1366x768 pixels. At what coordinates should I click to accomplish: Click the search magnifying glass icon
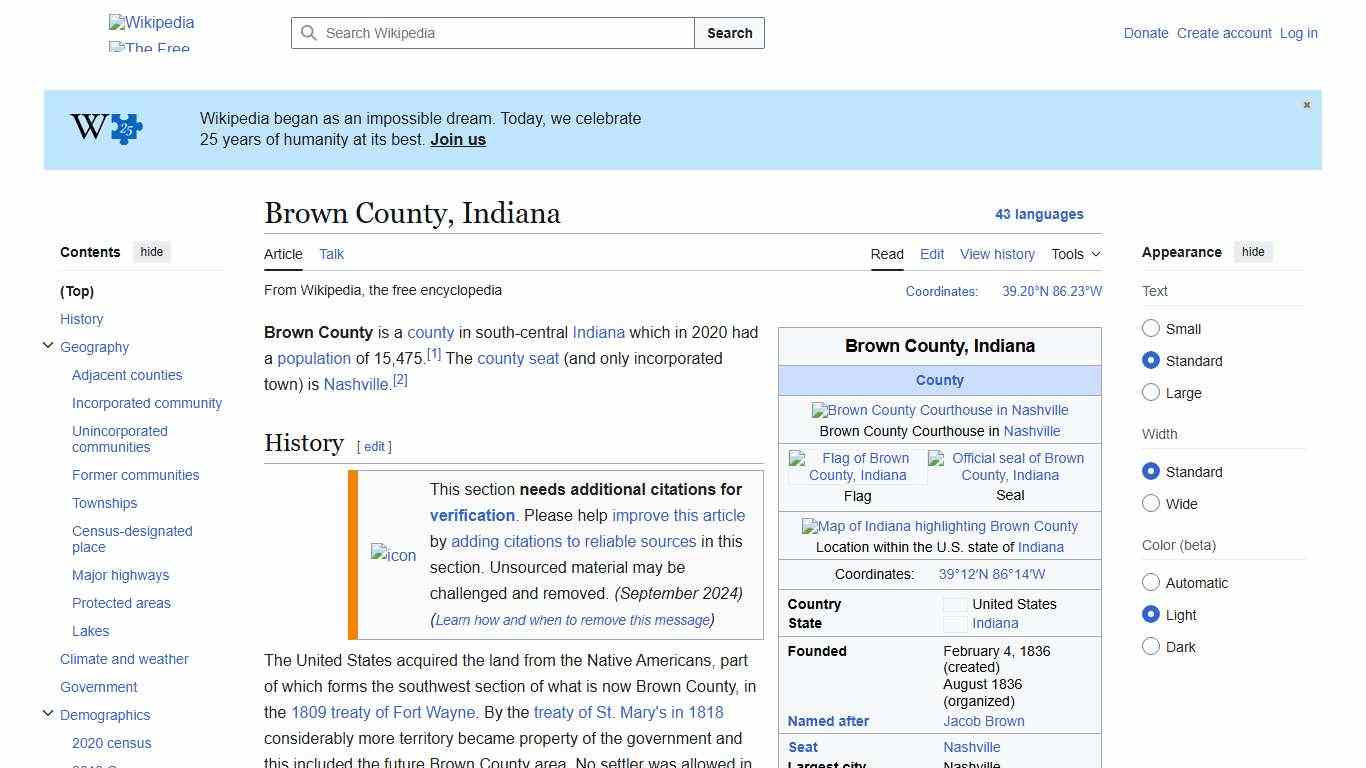(x=310, y=33)
